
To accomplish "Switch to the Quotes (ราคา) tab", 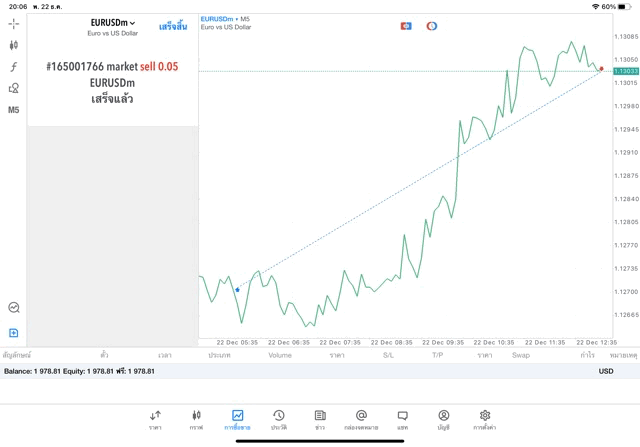I will click(155, 419).
